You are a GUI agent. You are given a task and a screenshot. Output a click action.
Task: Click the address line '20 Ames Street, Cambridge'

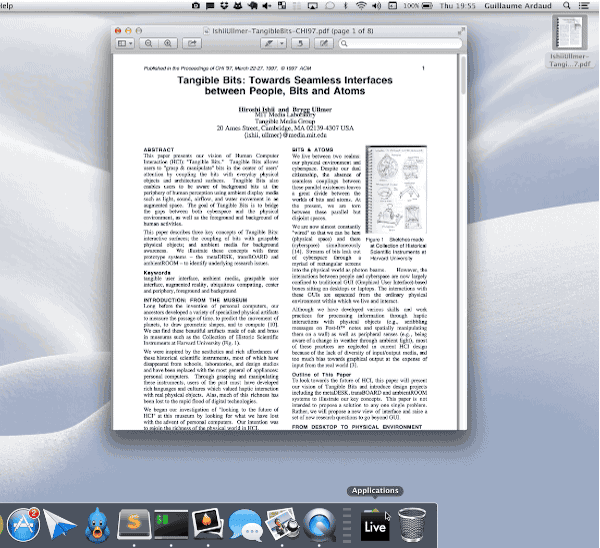[285, 128]
